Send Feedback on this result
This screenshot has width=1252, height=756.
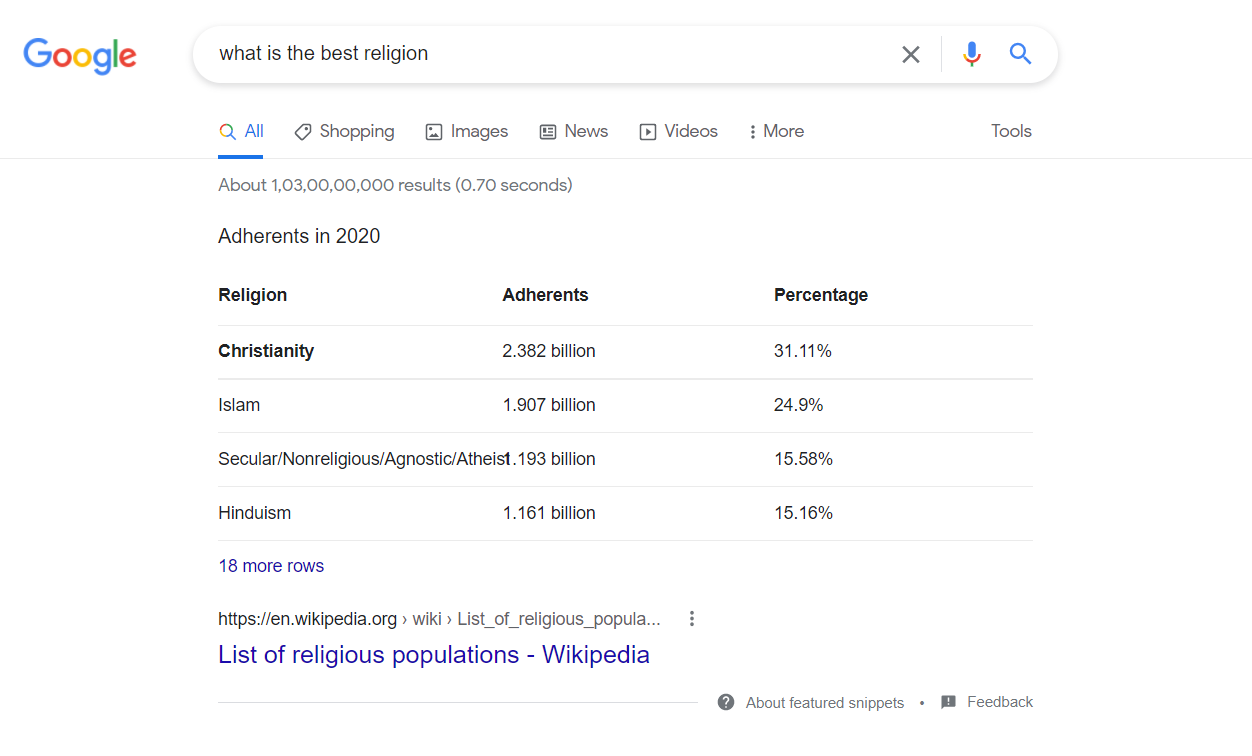[x=1000, y=701]
